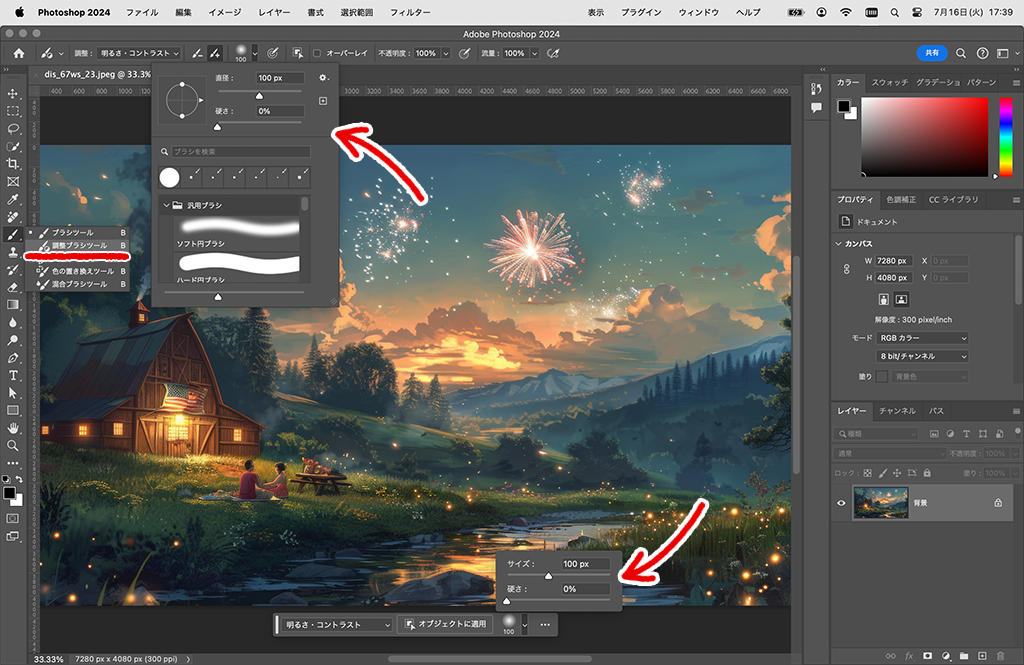
Task: Collapse the カンバス section
Action: pyautogui.click(x=839, y=244)
